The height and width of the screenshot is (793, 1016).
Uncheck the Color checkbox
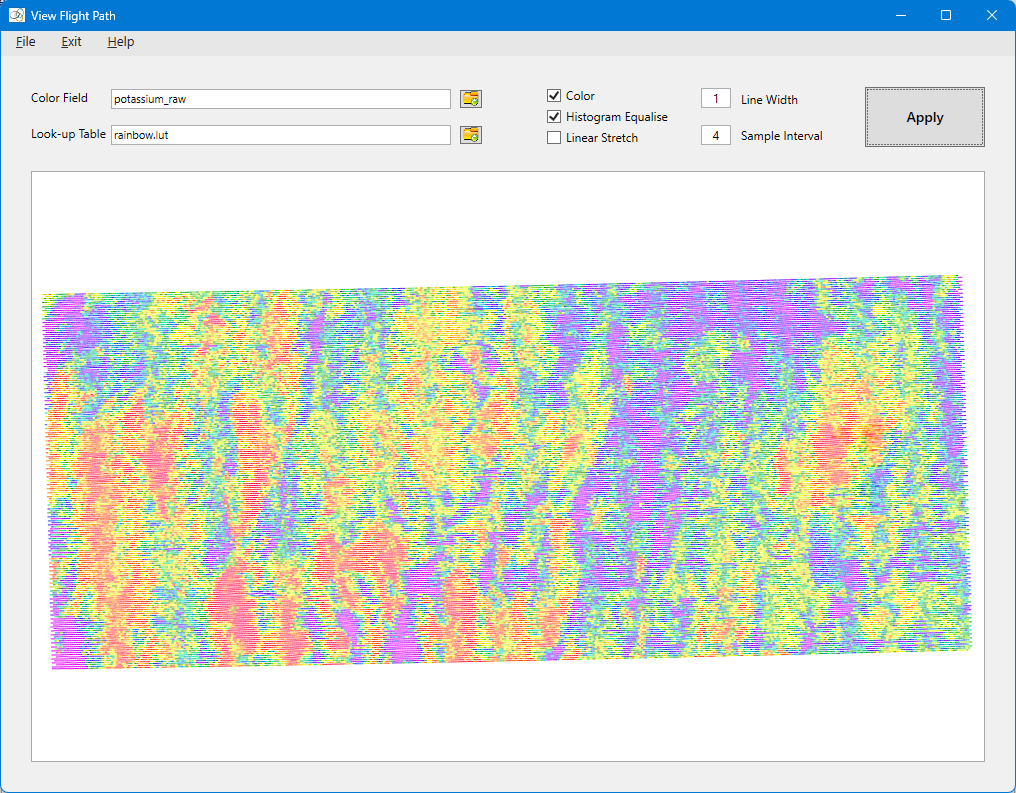pyautogui.click(x=554, y=96)
